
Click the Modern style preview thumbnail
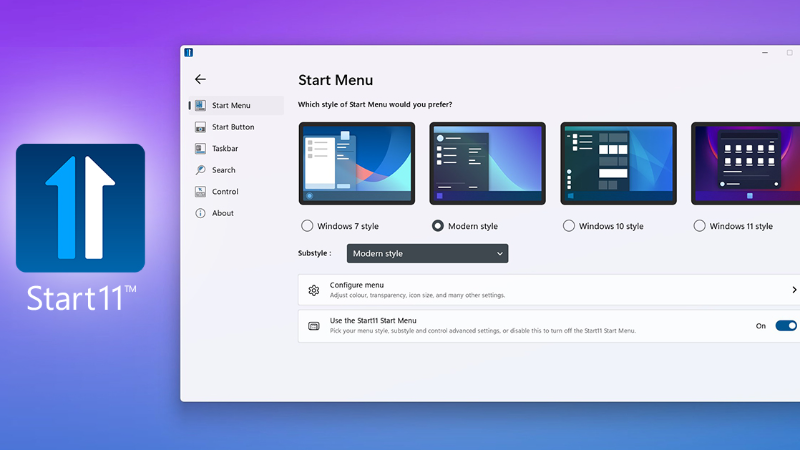(x=487, y=163)
